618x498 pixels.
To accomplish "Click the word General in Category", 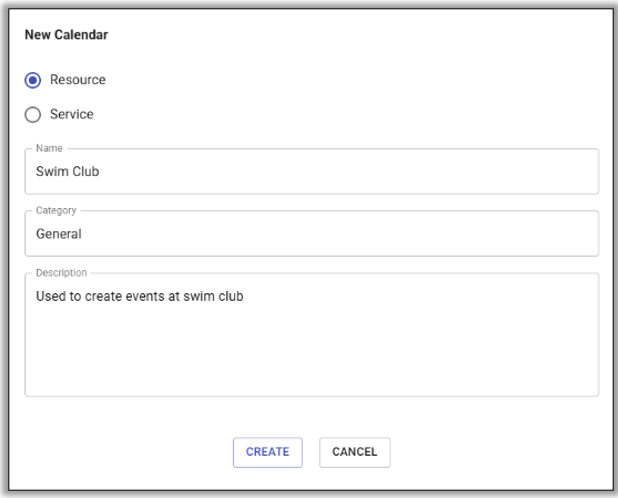I will [59, 234].
